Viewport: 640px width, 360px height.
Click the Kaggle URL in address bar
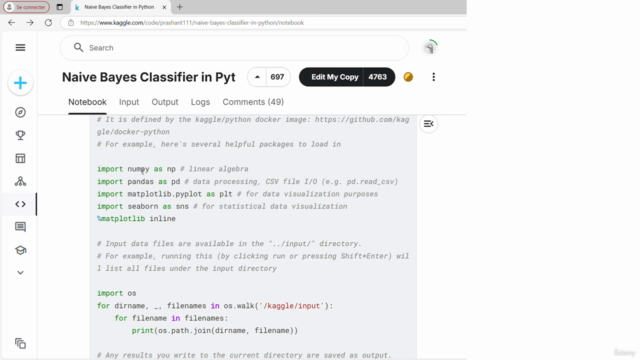192,23
